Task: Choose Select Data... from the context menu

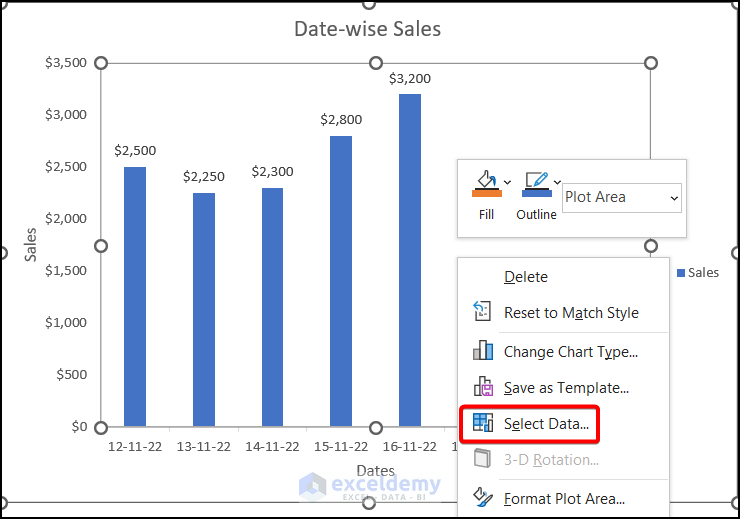Action: point(546,424)
